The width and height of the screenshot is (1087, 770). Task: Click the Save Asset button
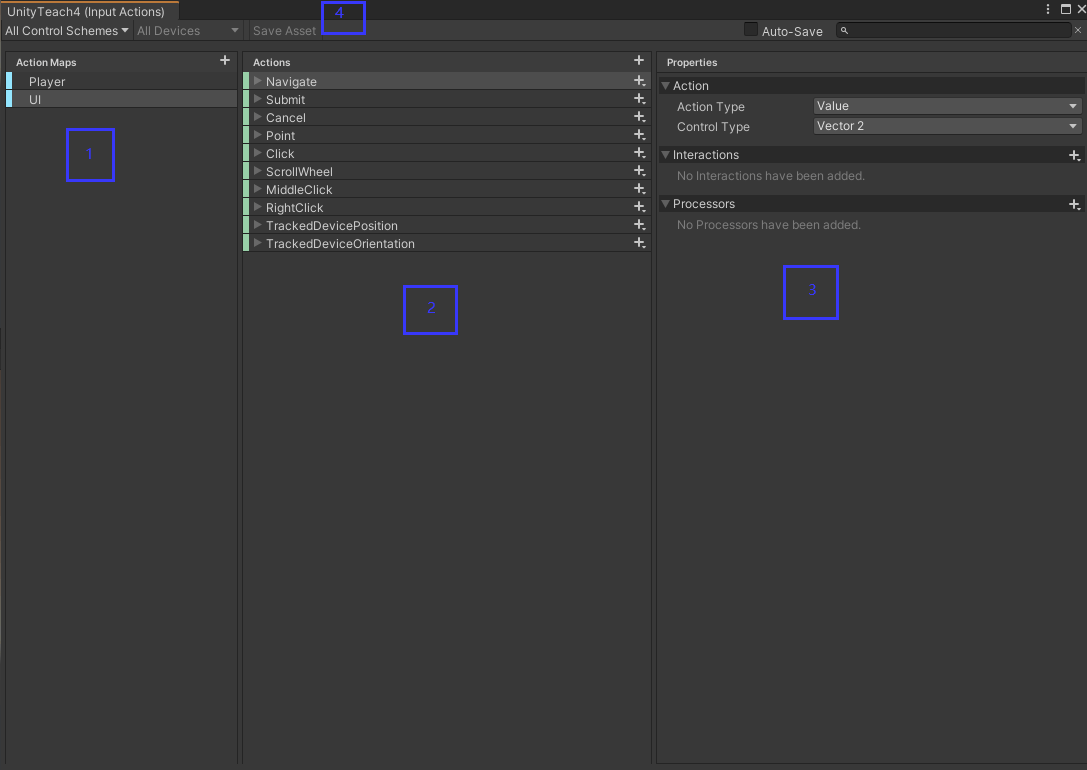click(x=284, y=30)
